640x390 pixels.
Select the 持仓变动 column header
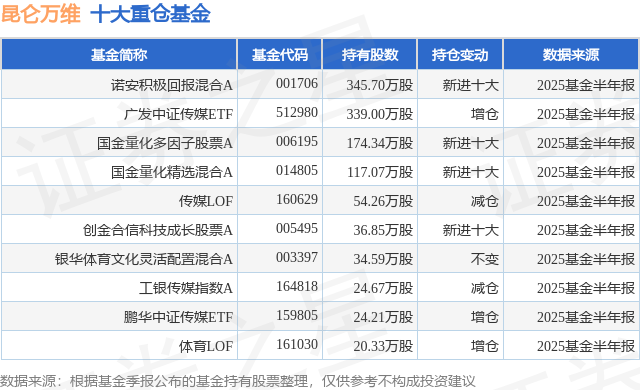pyautogui.click(x=460, y=55)
